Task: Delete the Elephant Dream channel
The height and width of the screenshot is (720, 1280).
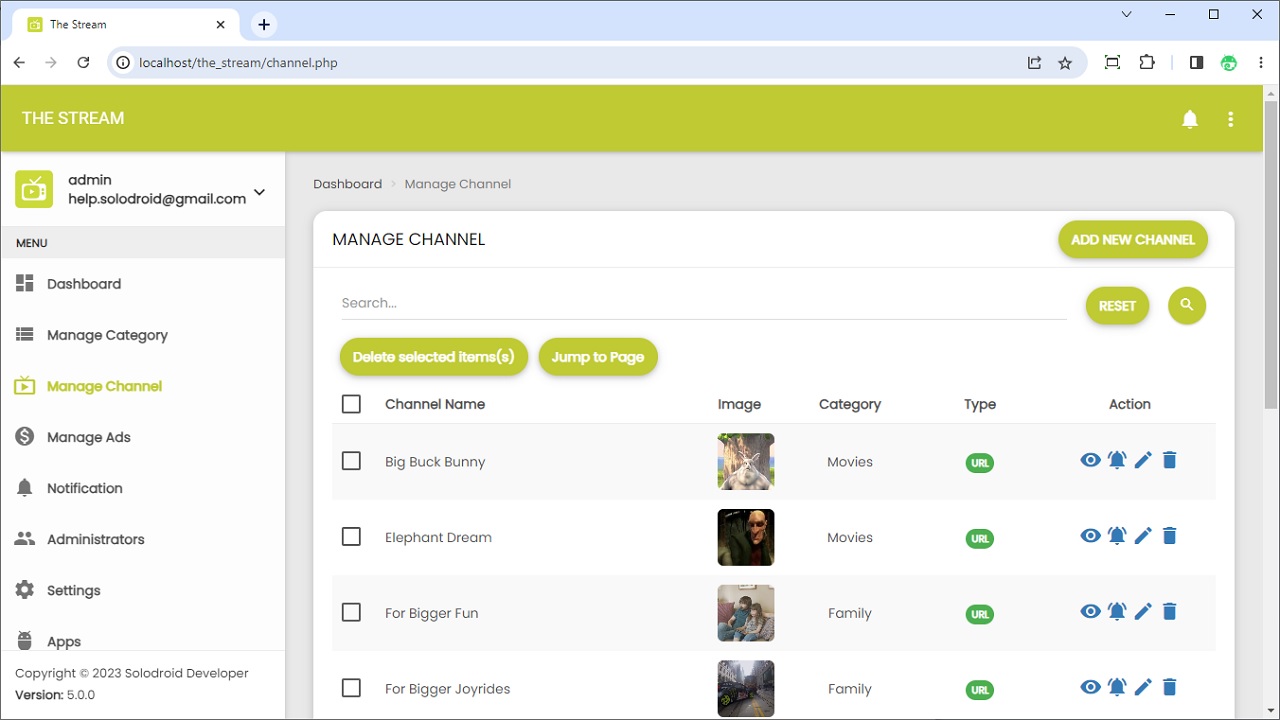Action: pos(1169,536)
